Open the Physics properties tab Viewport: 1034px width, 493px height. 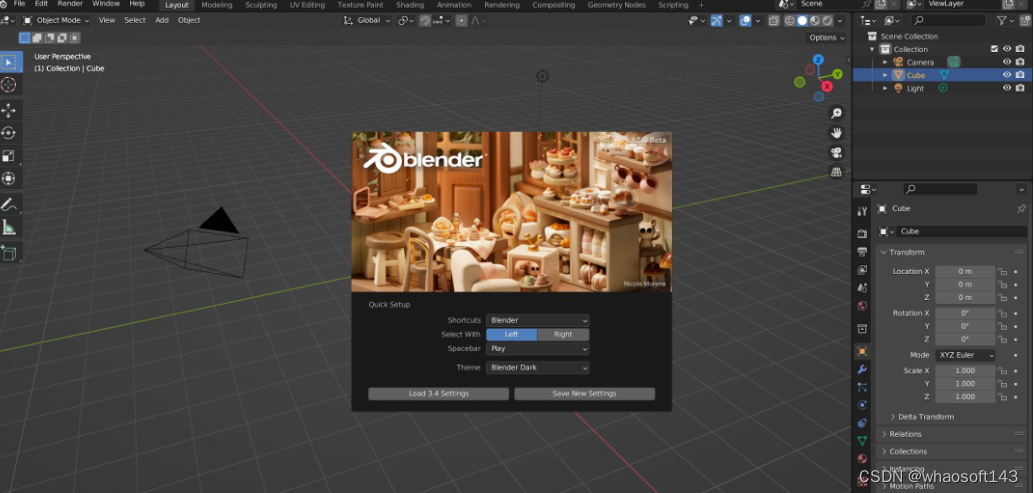(x=862, y=405)
